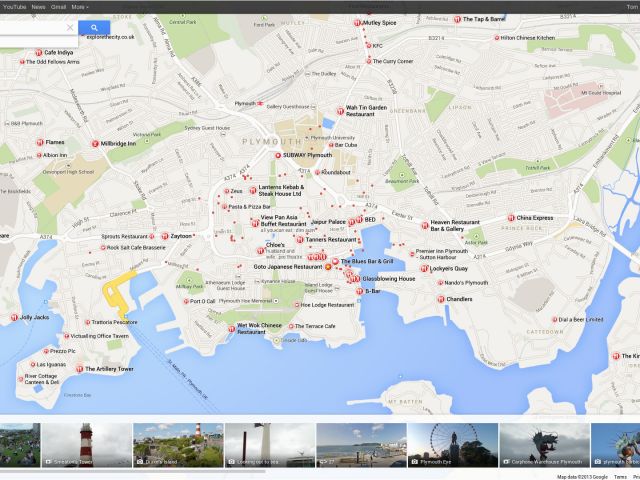The width and height of the screenshot is (640, 480).
Task: Open the Plymouth Eye photo thumbnail
Action: click(x=453, y=445)
